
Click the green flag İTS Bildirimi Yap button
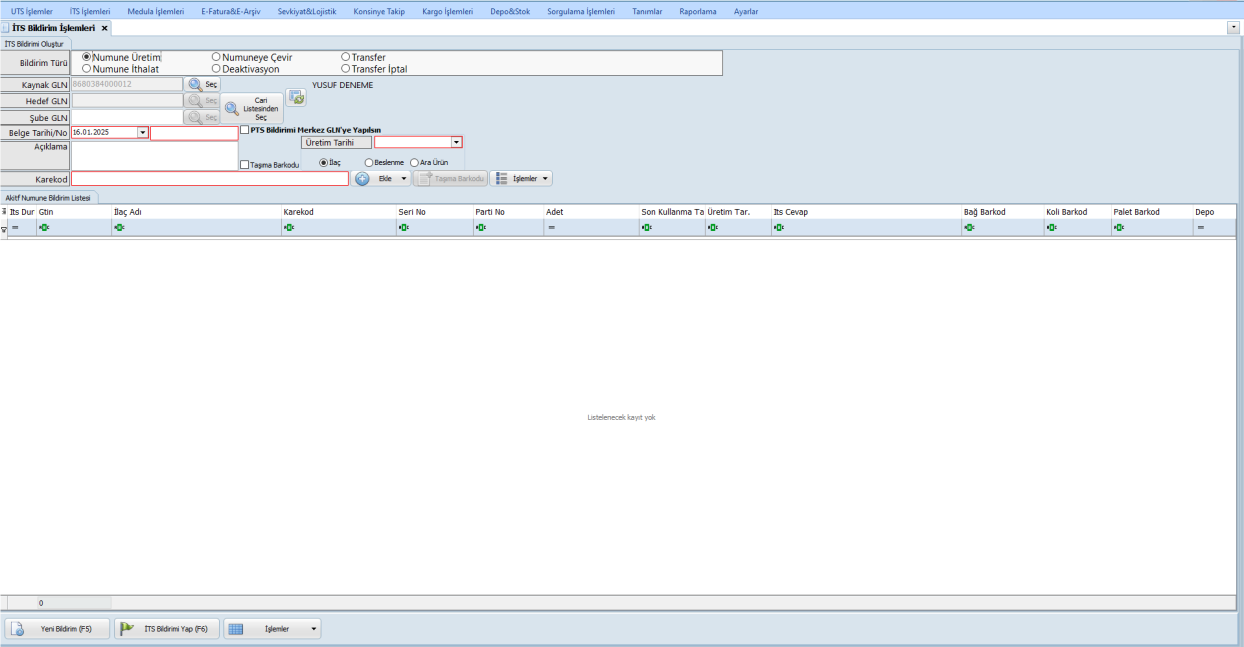tap(128, 629)
